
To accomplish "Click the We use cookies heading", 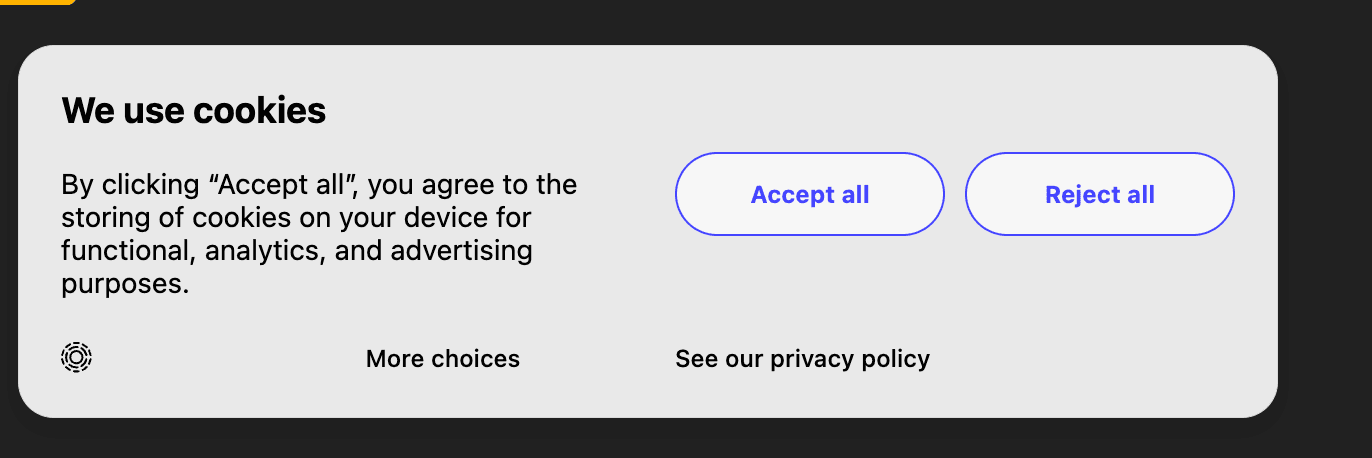I will [x=193, y=110].
